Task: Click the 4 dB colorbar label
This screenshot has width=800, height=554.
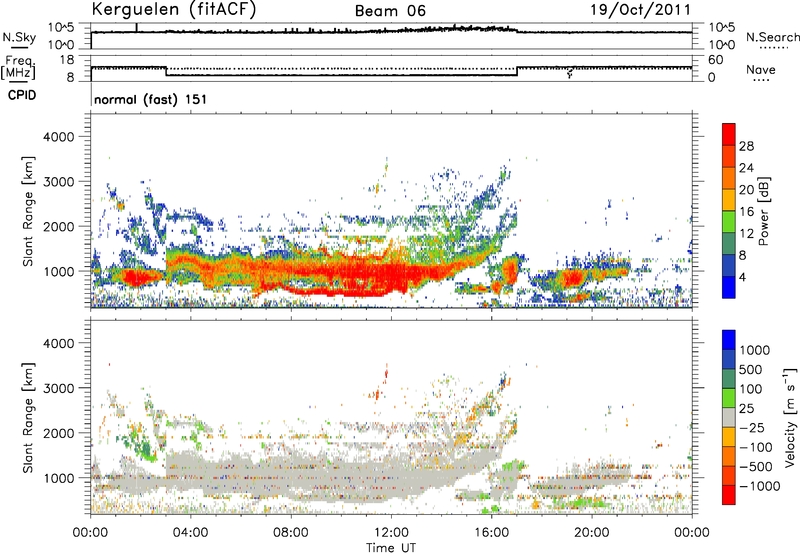Action: pos(742,277)
